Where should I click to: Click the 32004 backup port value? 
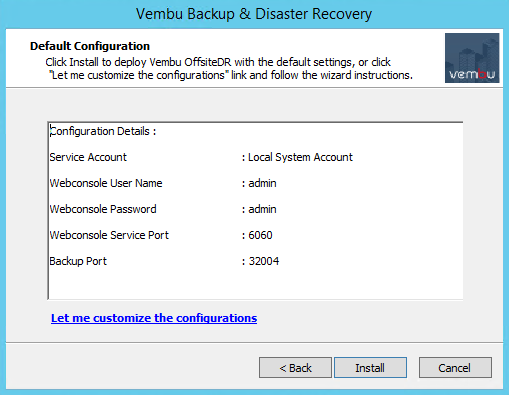pyautogui.click(x=264, y=261)
